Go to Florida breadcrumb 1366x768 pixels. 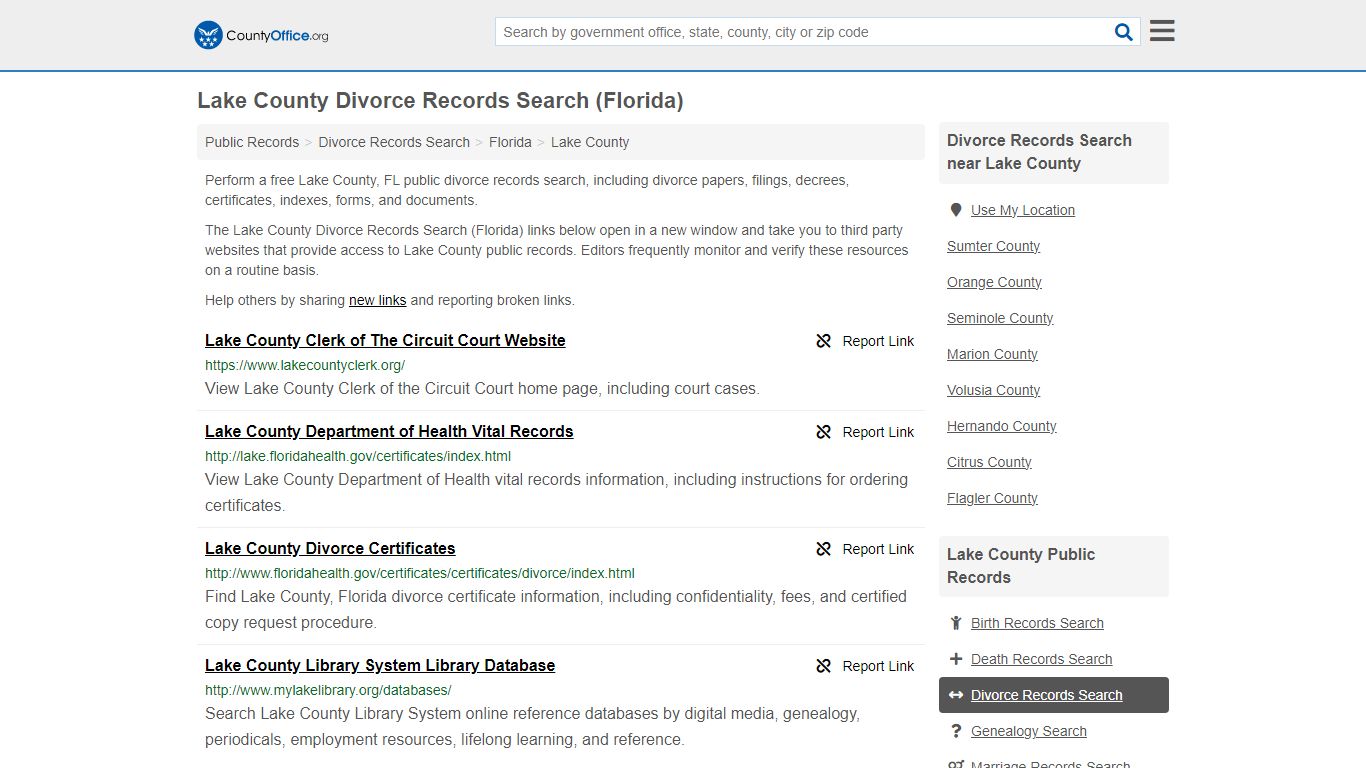(x=510, y=142)
